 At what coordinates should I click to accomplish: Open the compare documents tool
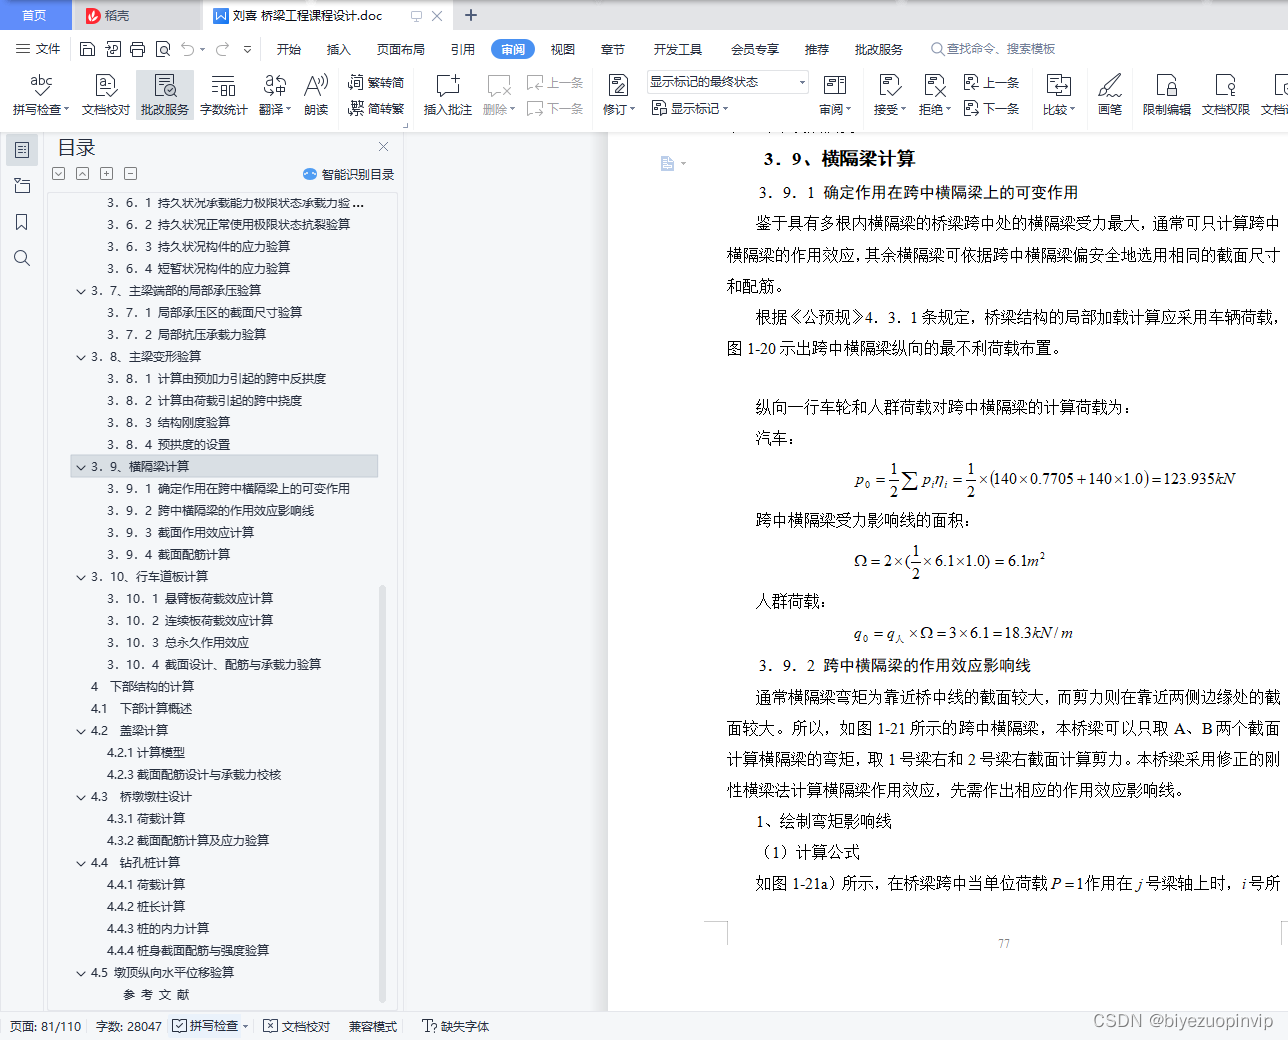(x=1058, y=95)
